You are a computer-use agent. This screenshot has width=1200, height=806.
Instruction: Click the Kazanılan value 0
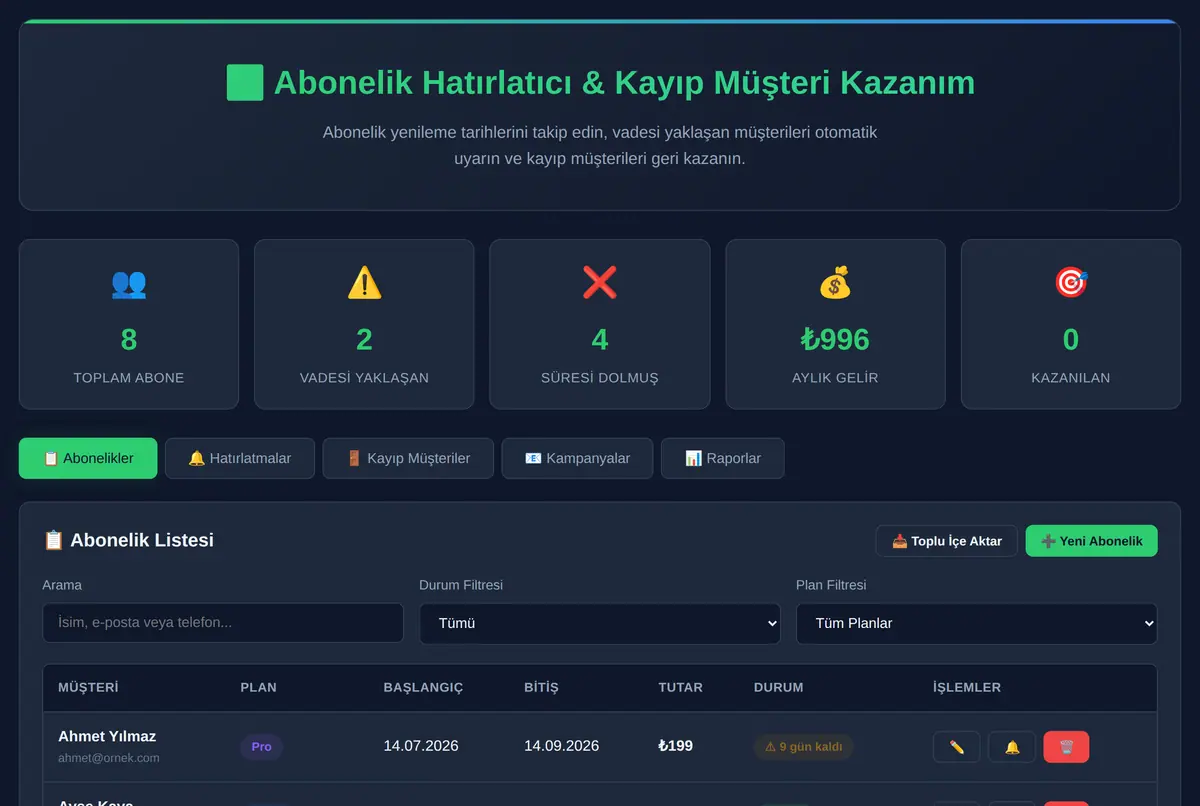click(1071, 340)
